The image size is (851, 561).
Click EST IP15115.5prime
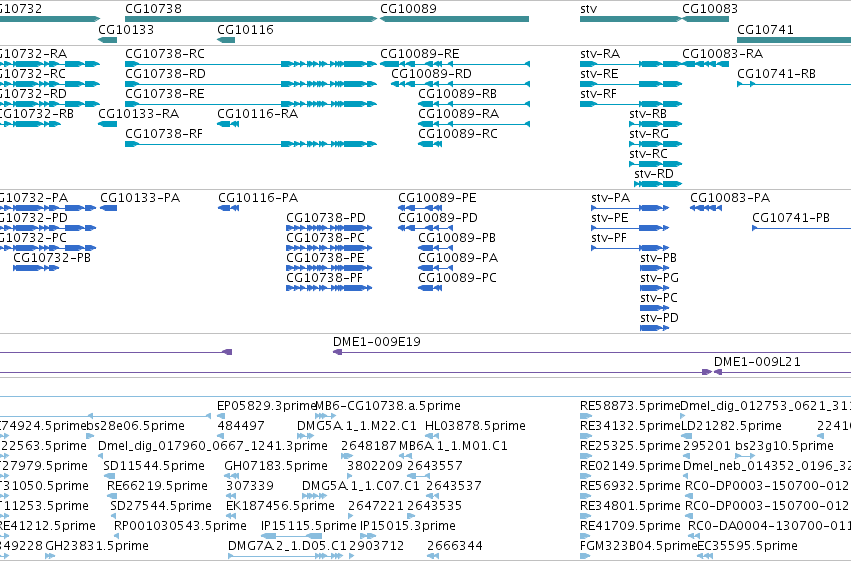coord(291,536)
